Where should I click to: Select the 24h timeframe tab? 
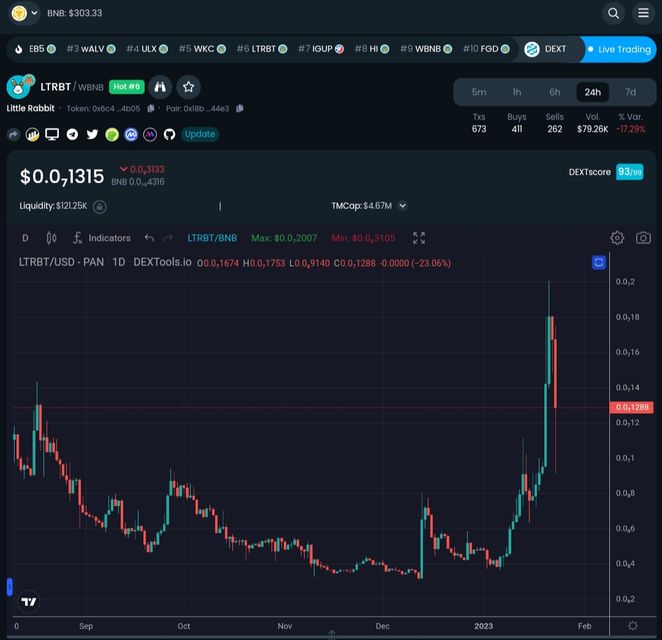(x=593, y=92)
